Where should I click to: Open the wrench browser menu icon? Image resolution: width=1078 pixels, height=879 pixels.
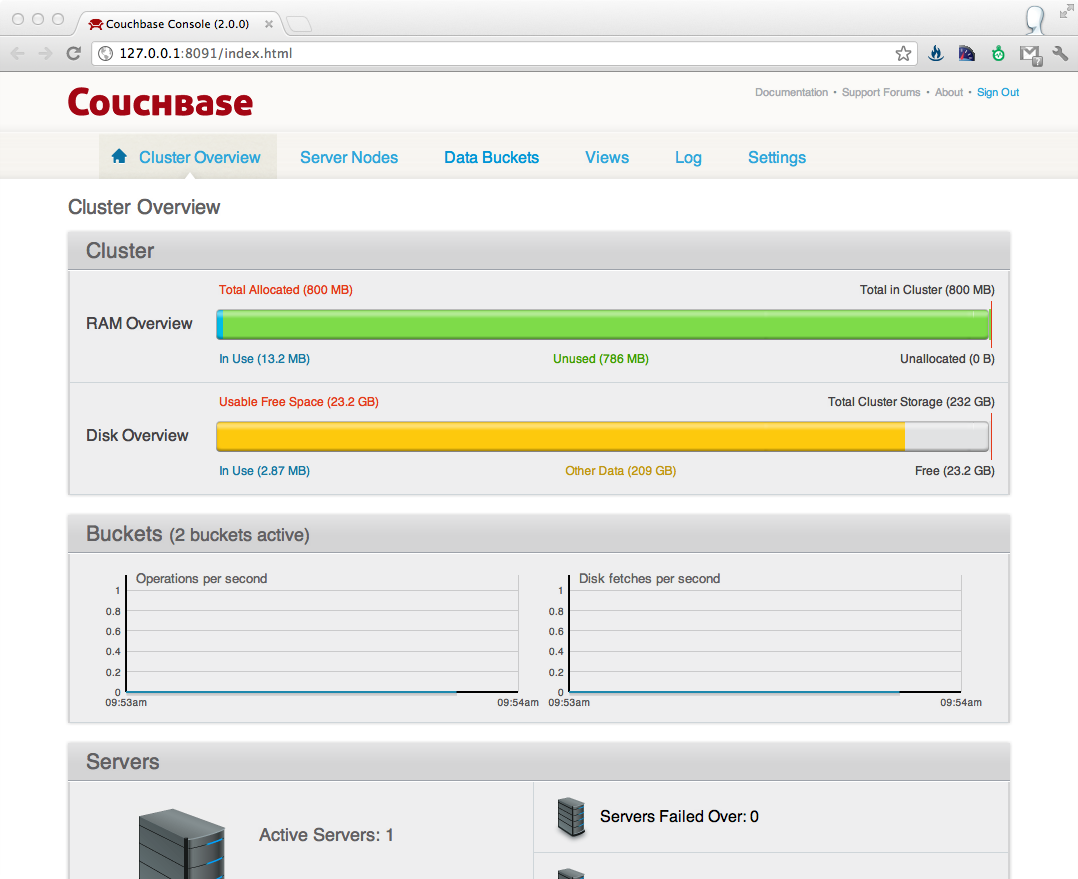coord(1060,54)
